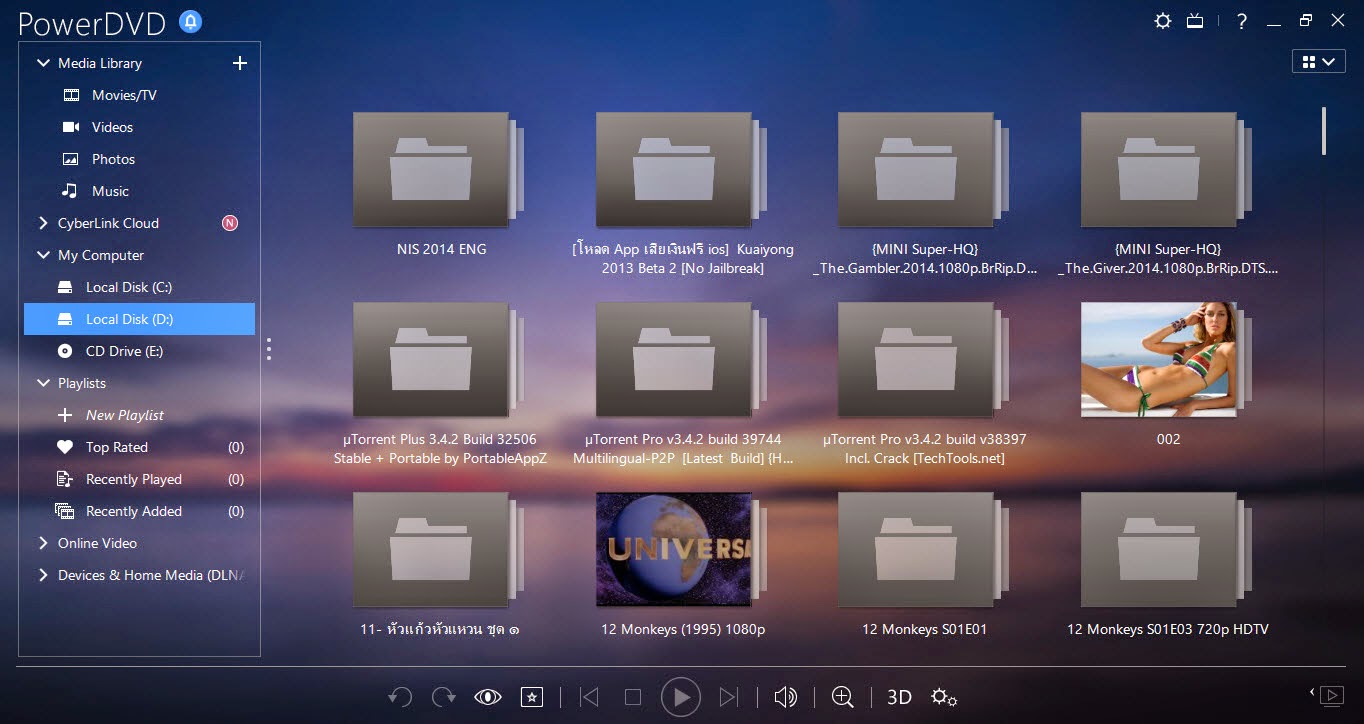Expand the Online Video section

pyautogui.click(x=43, y=543)
